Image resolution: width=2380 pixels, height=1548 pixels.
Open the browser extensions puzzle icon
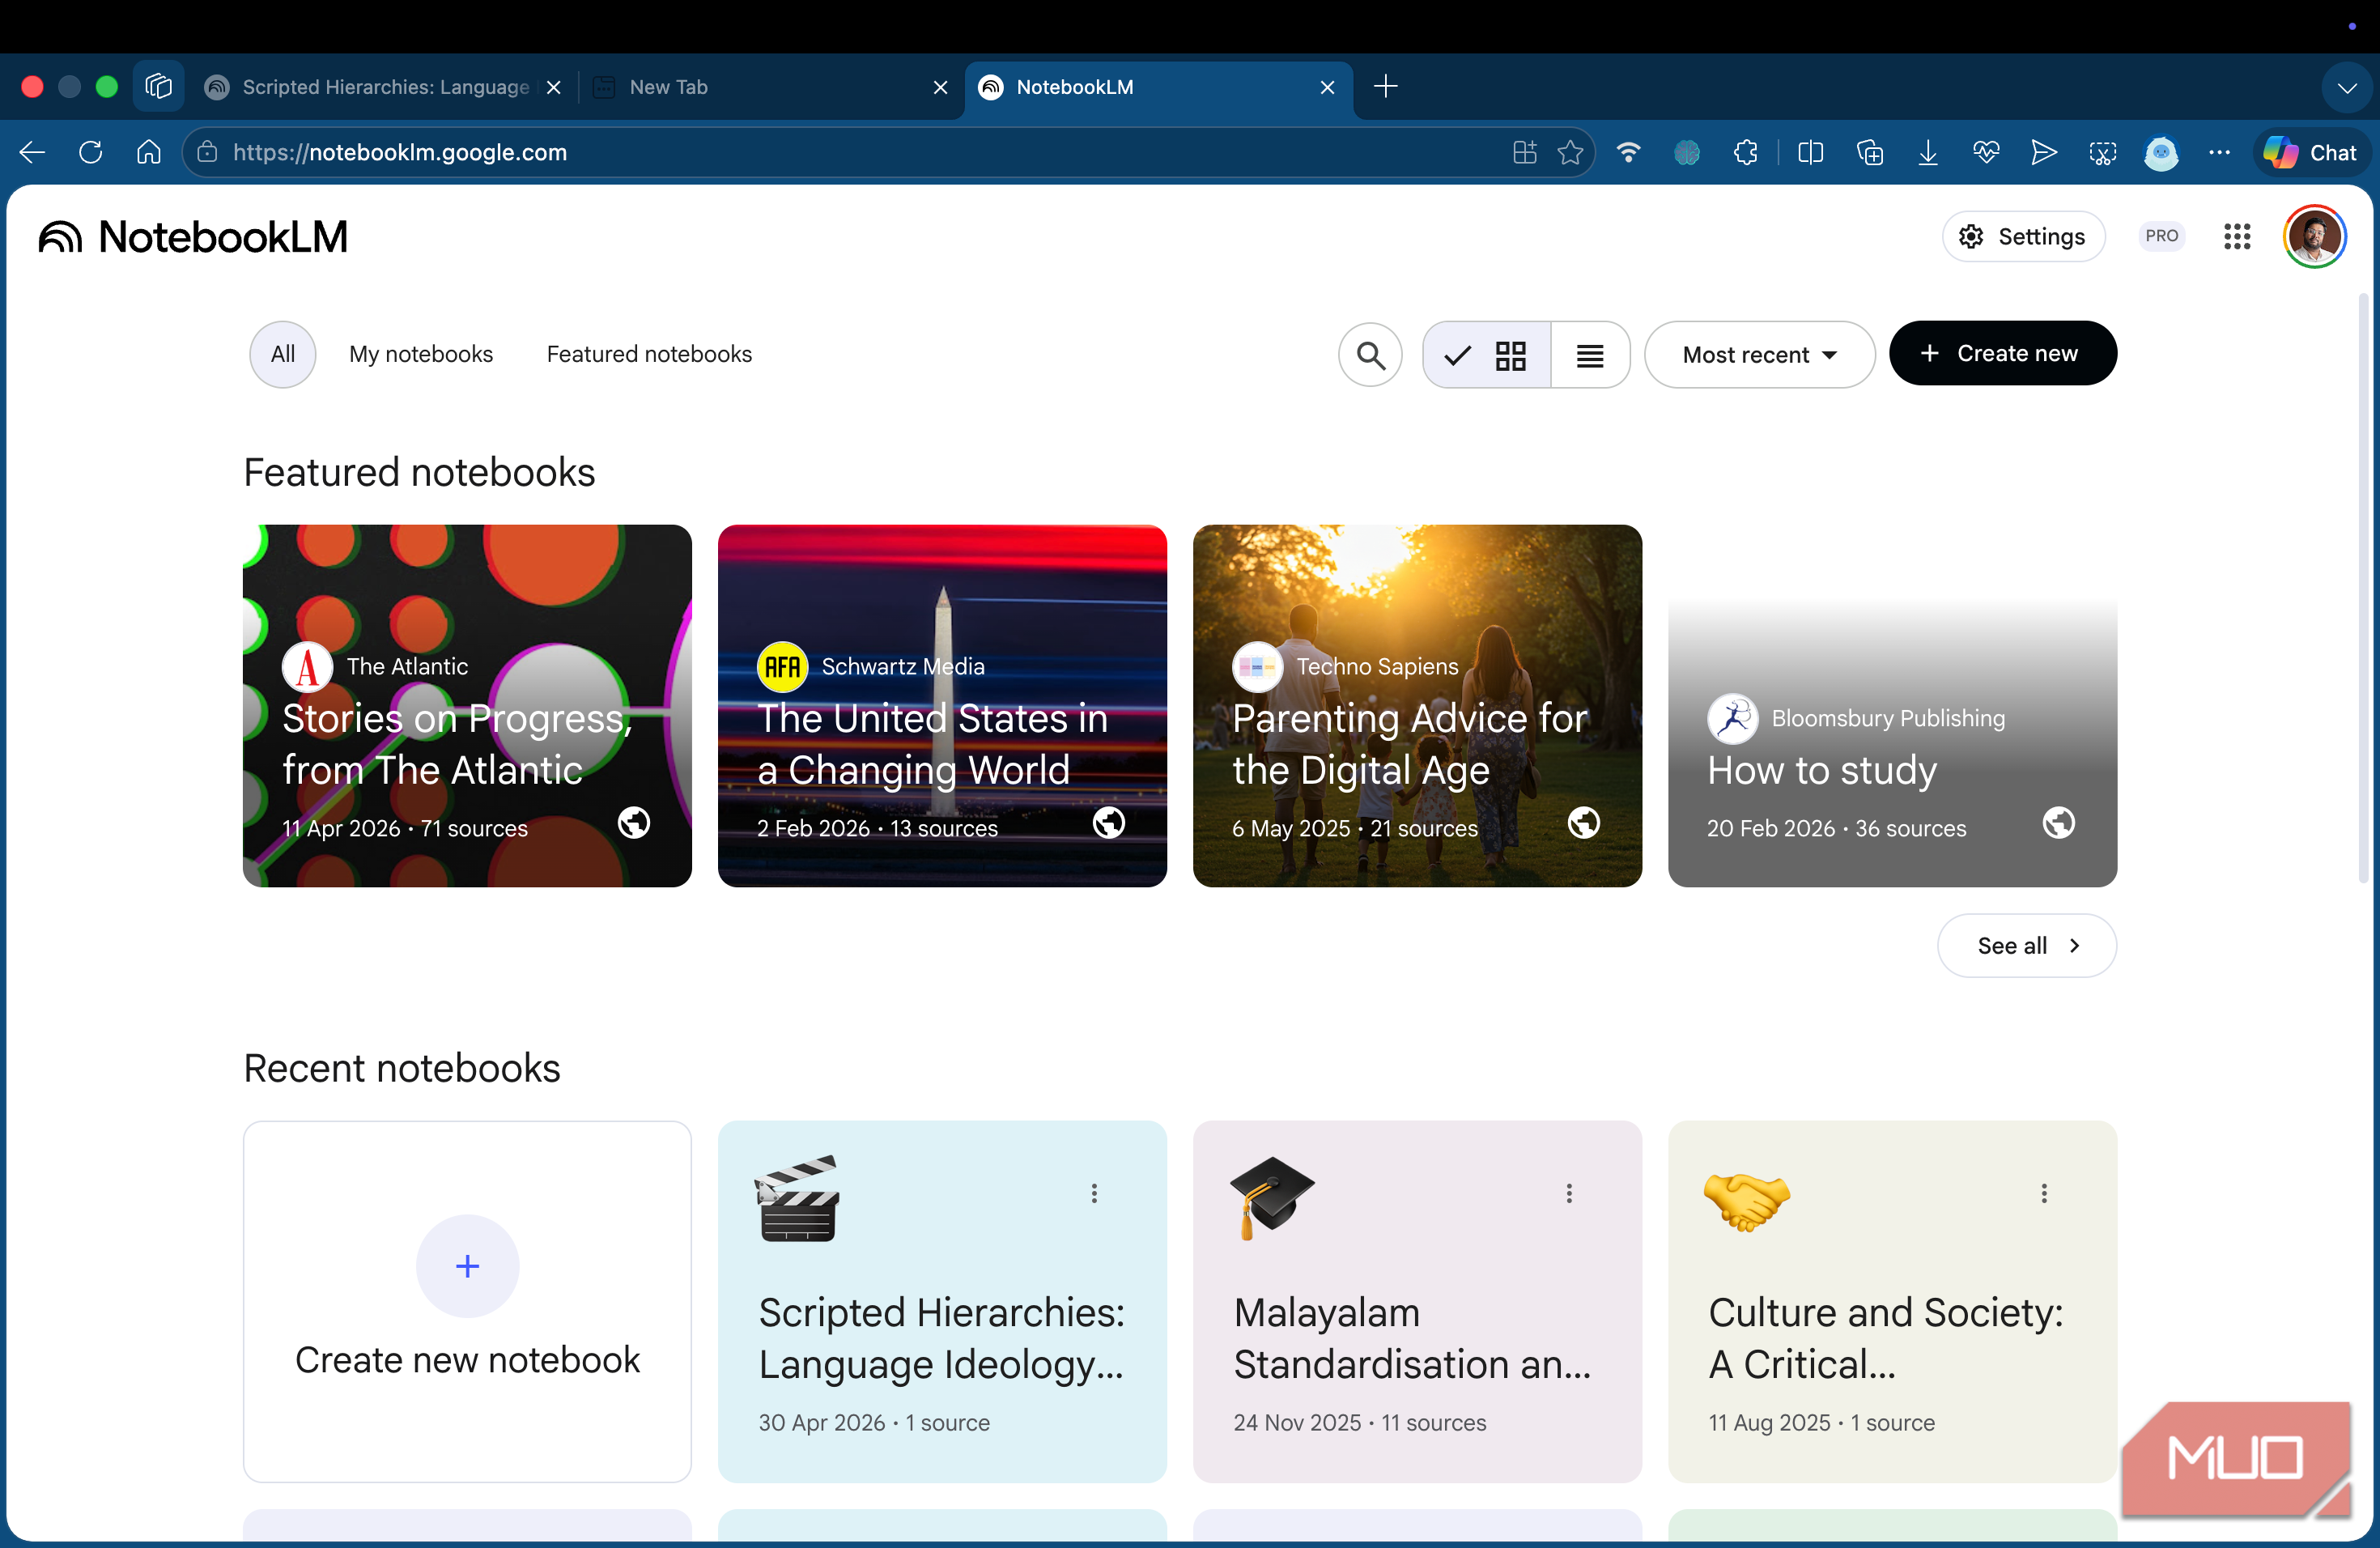(1746, 152)
